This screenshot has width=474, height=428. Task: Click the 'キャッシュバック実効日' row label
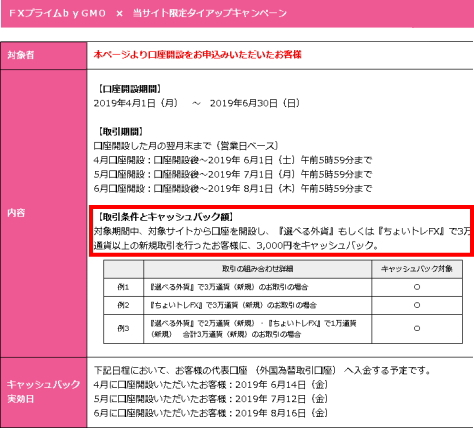(x=43, y=392)
